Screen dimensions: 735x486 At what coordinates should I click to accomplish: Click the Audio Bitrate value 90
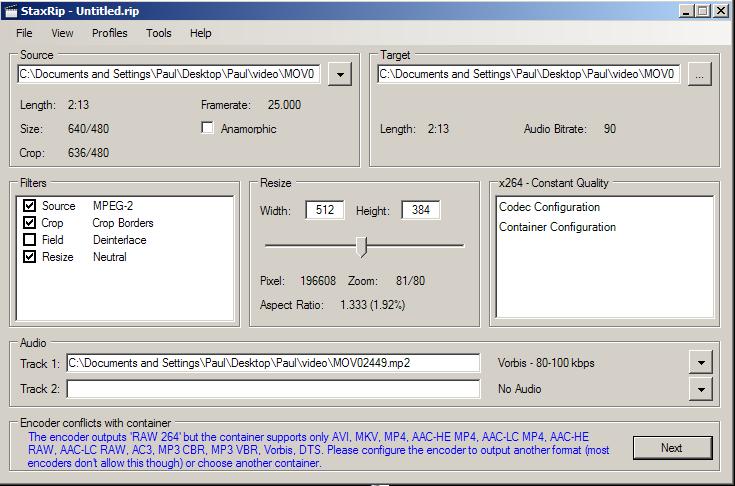click(x=609, y=129)
